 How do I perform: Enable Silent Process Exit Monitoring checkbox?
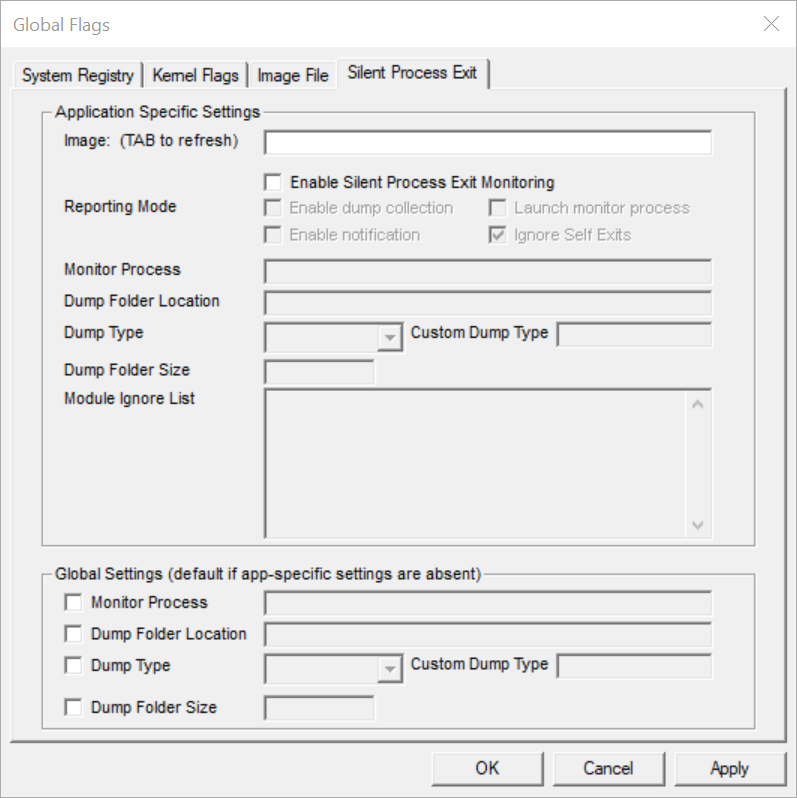coord(273,183)
